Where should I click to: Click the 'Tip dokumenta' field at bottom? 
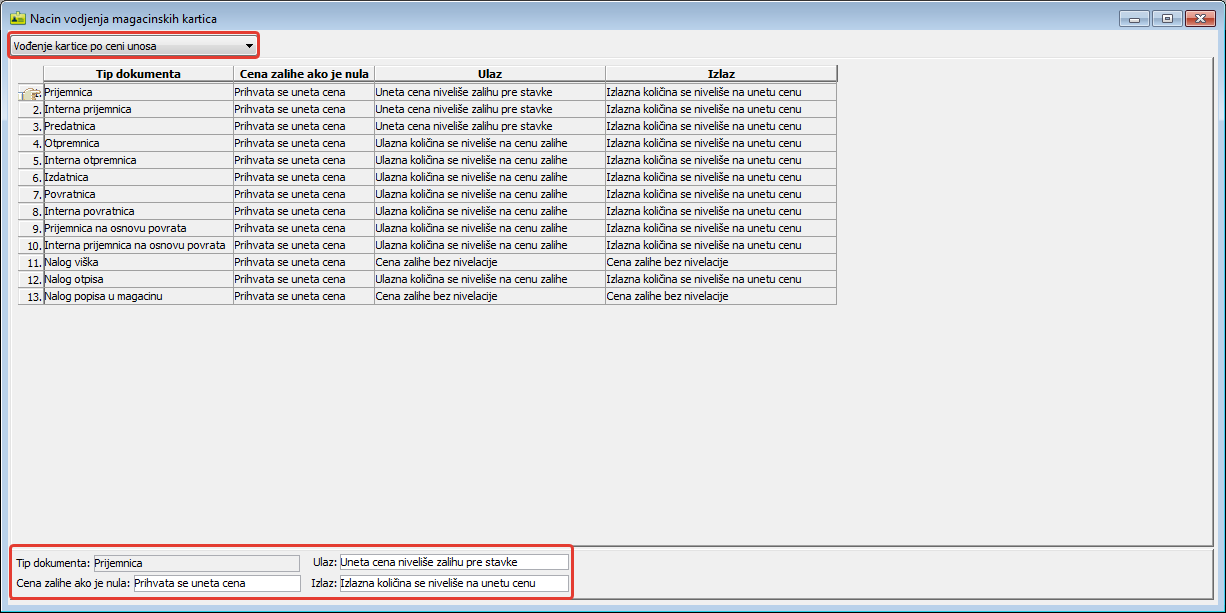(x=196, y=563)
